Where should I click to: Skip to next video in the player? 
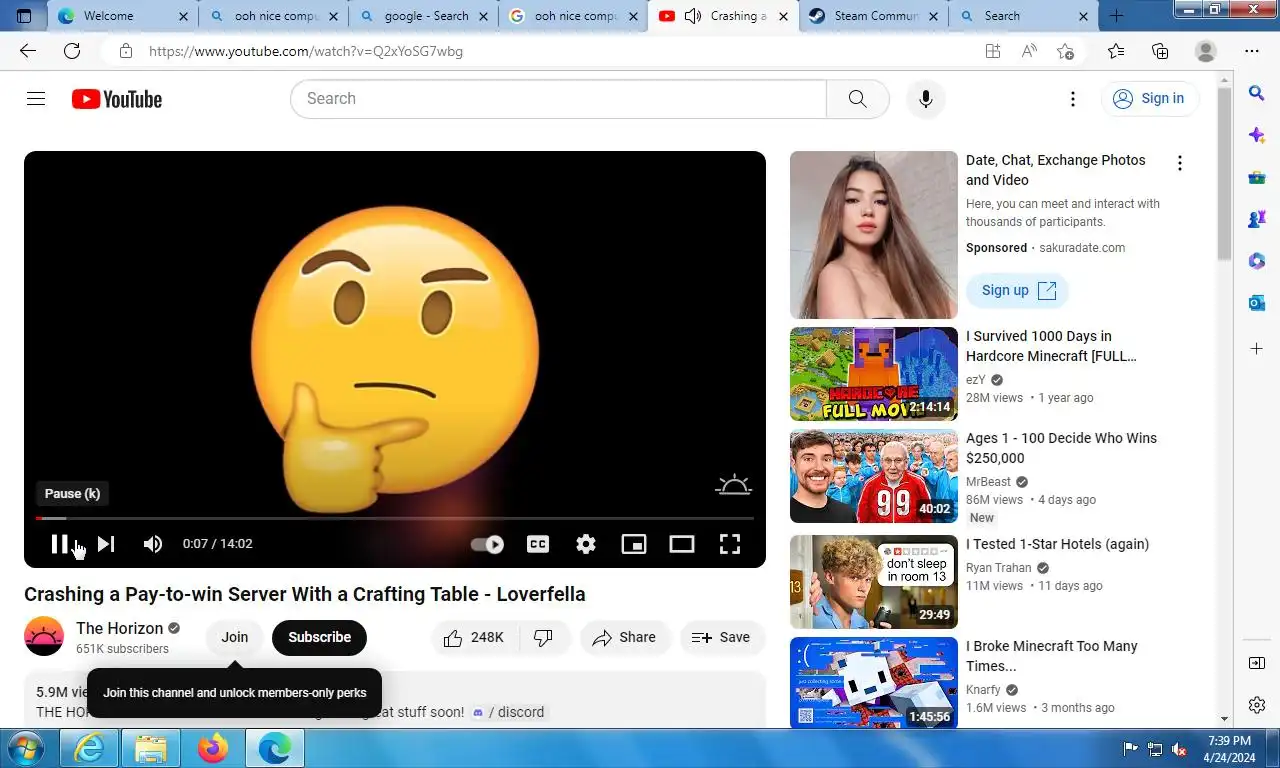click(106, 544)
